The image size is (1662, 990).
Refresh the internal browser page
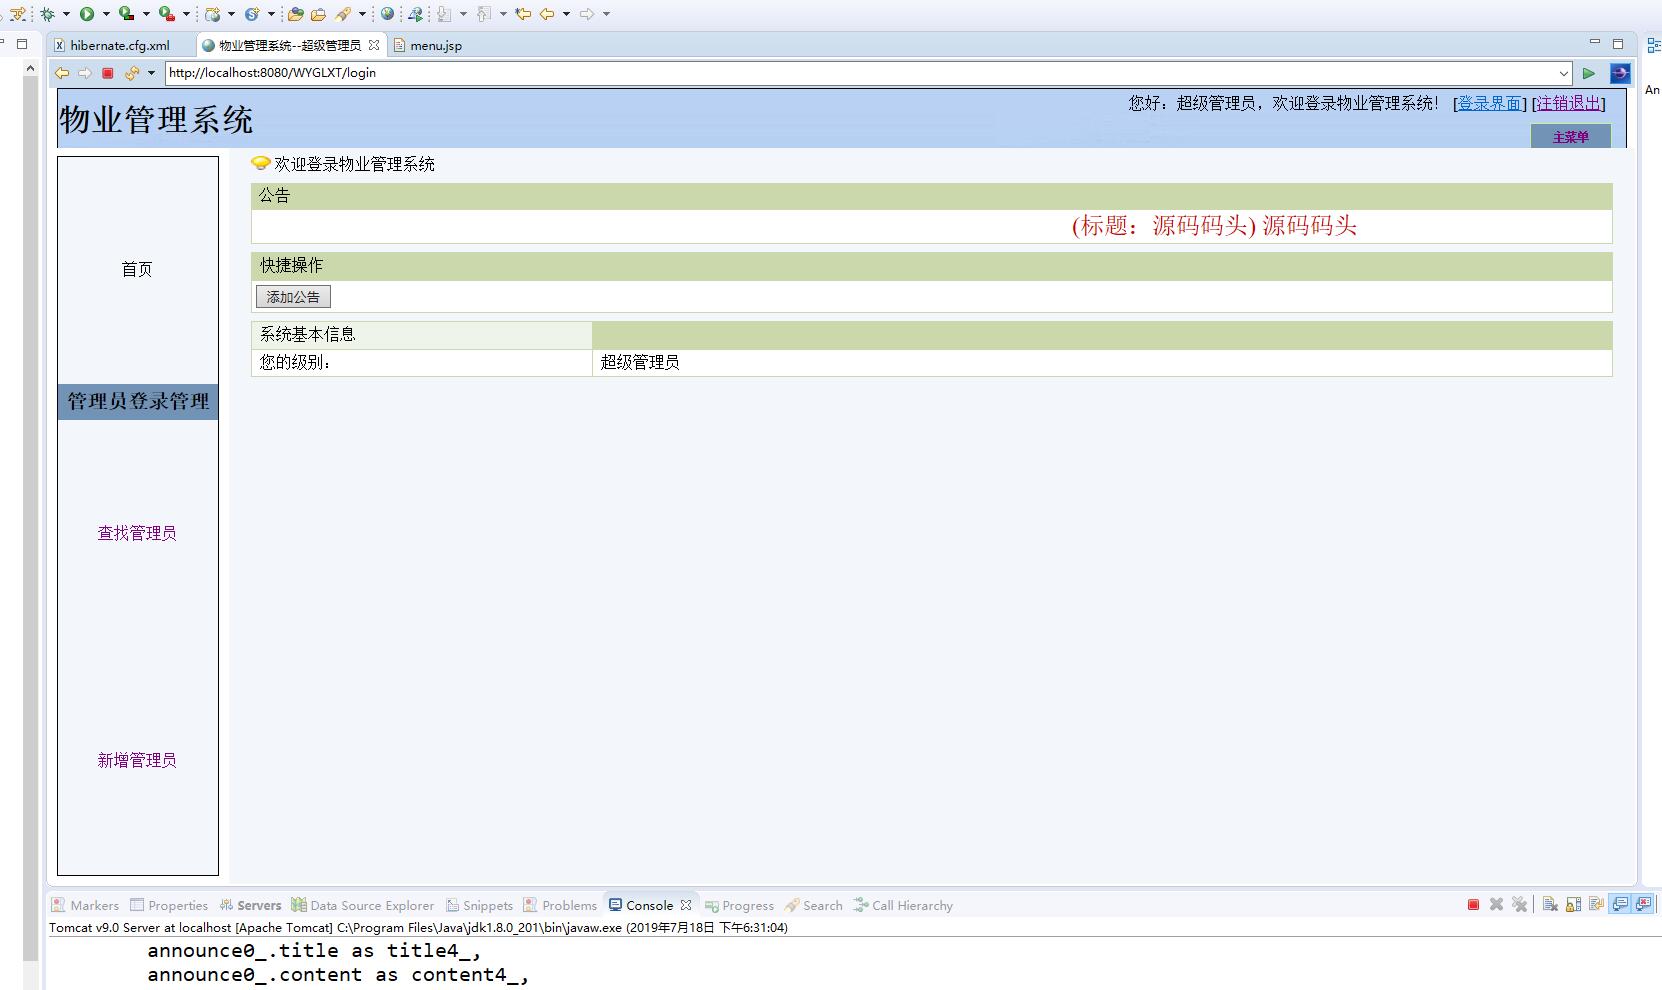pos(132,73)
